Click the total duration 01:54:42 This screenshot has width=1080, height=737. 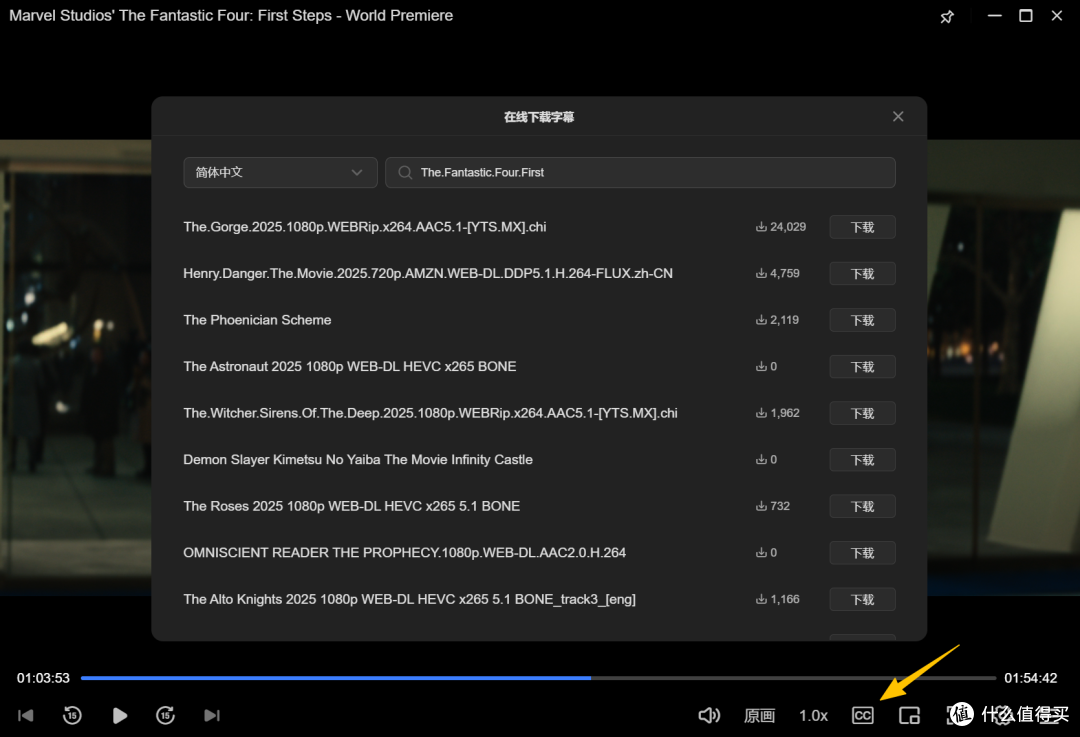click(1030, 678)
